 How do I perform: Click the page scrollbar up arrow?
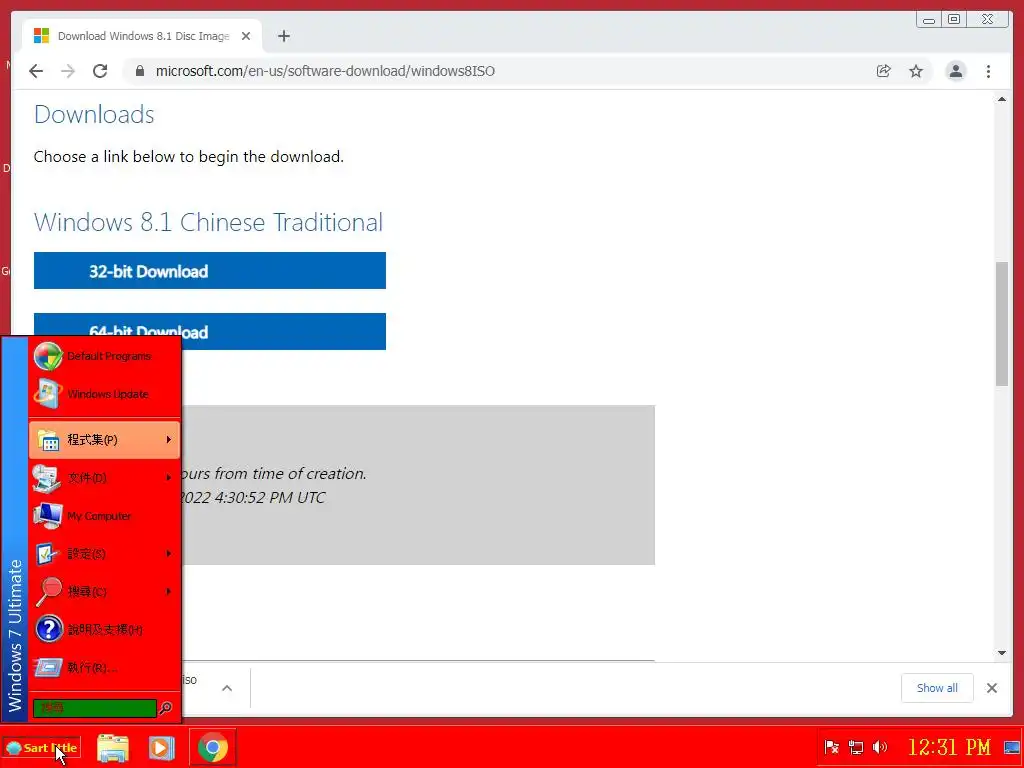(1002, 99)
